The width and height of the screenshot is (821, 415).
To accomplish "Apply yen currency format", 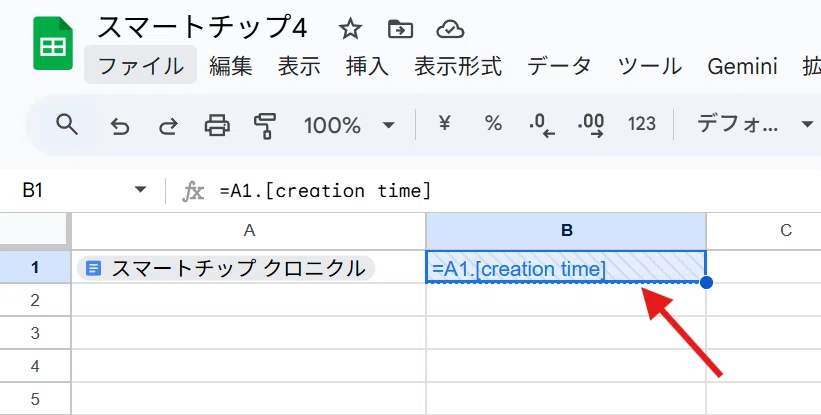I will click(445, 124).
